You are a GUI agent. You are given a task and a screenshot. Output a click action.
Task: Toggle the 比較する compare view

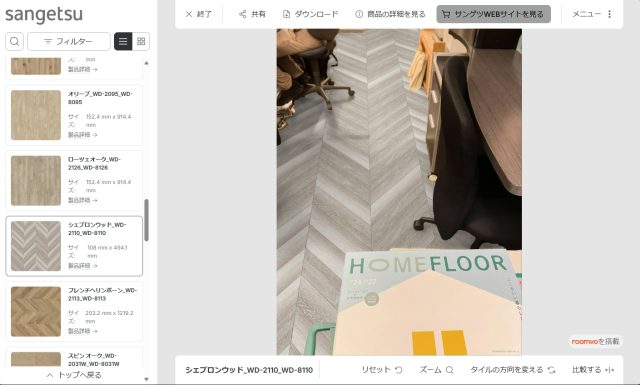point(593,370)
